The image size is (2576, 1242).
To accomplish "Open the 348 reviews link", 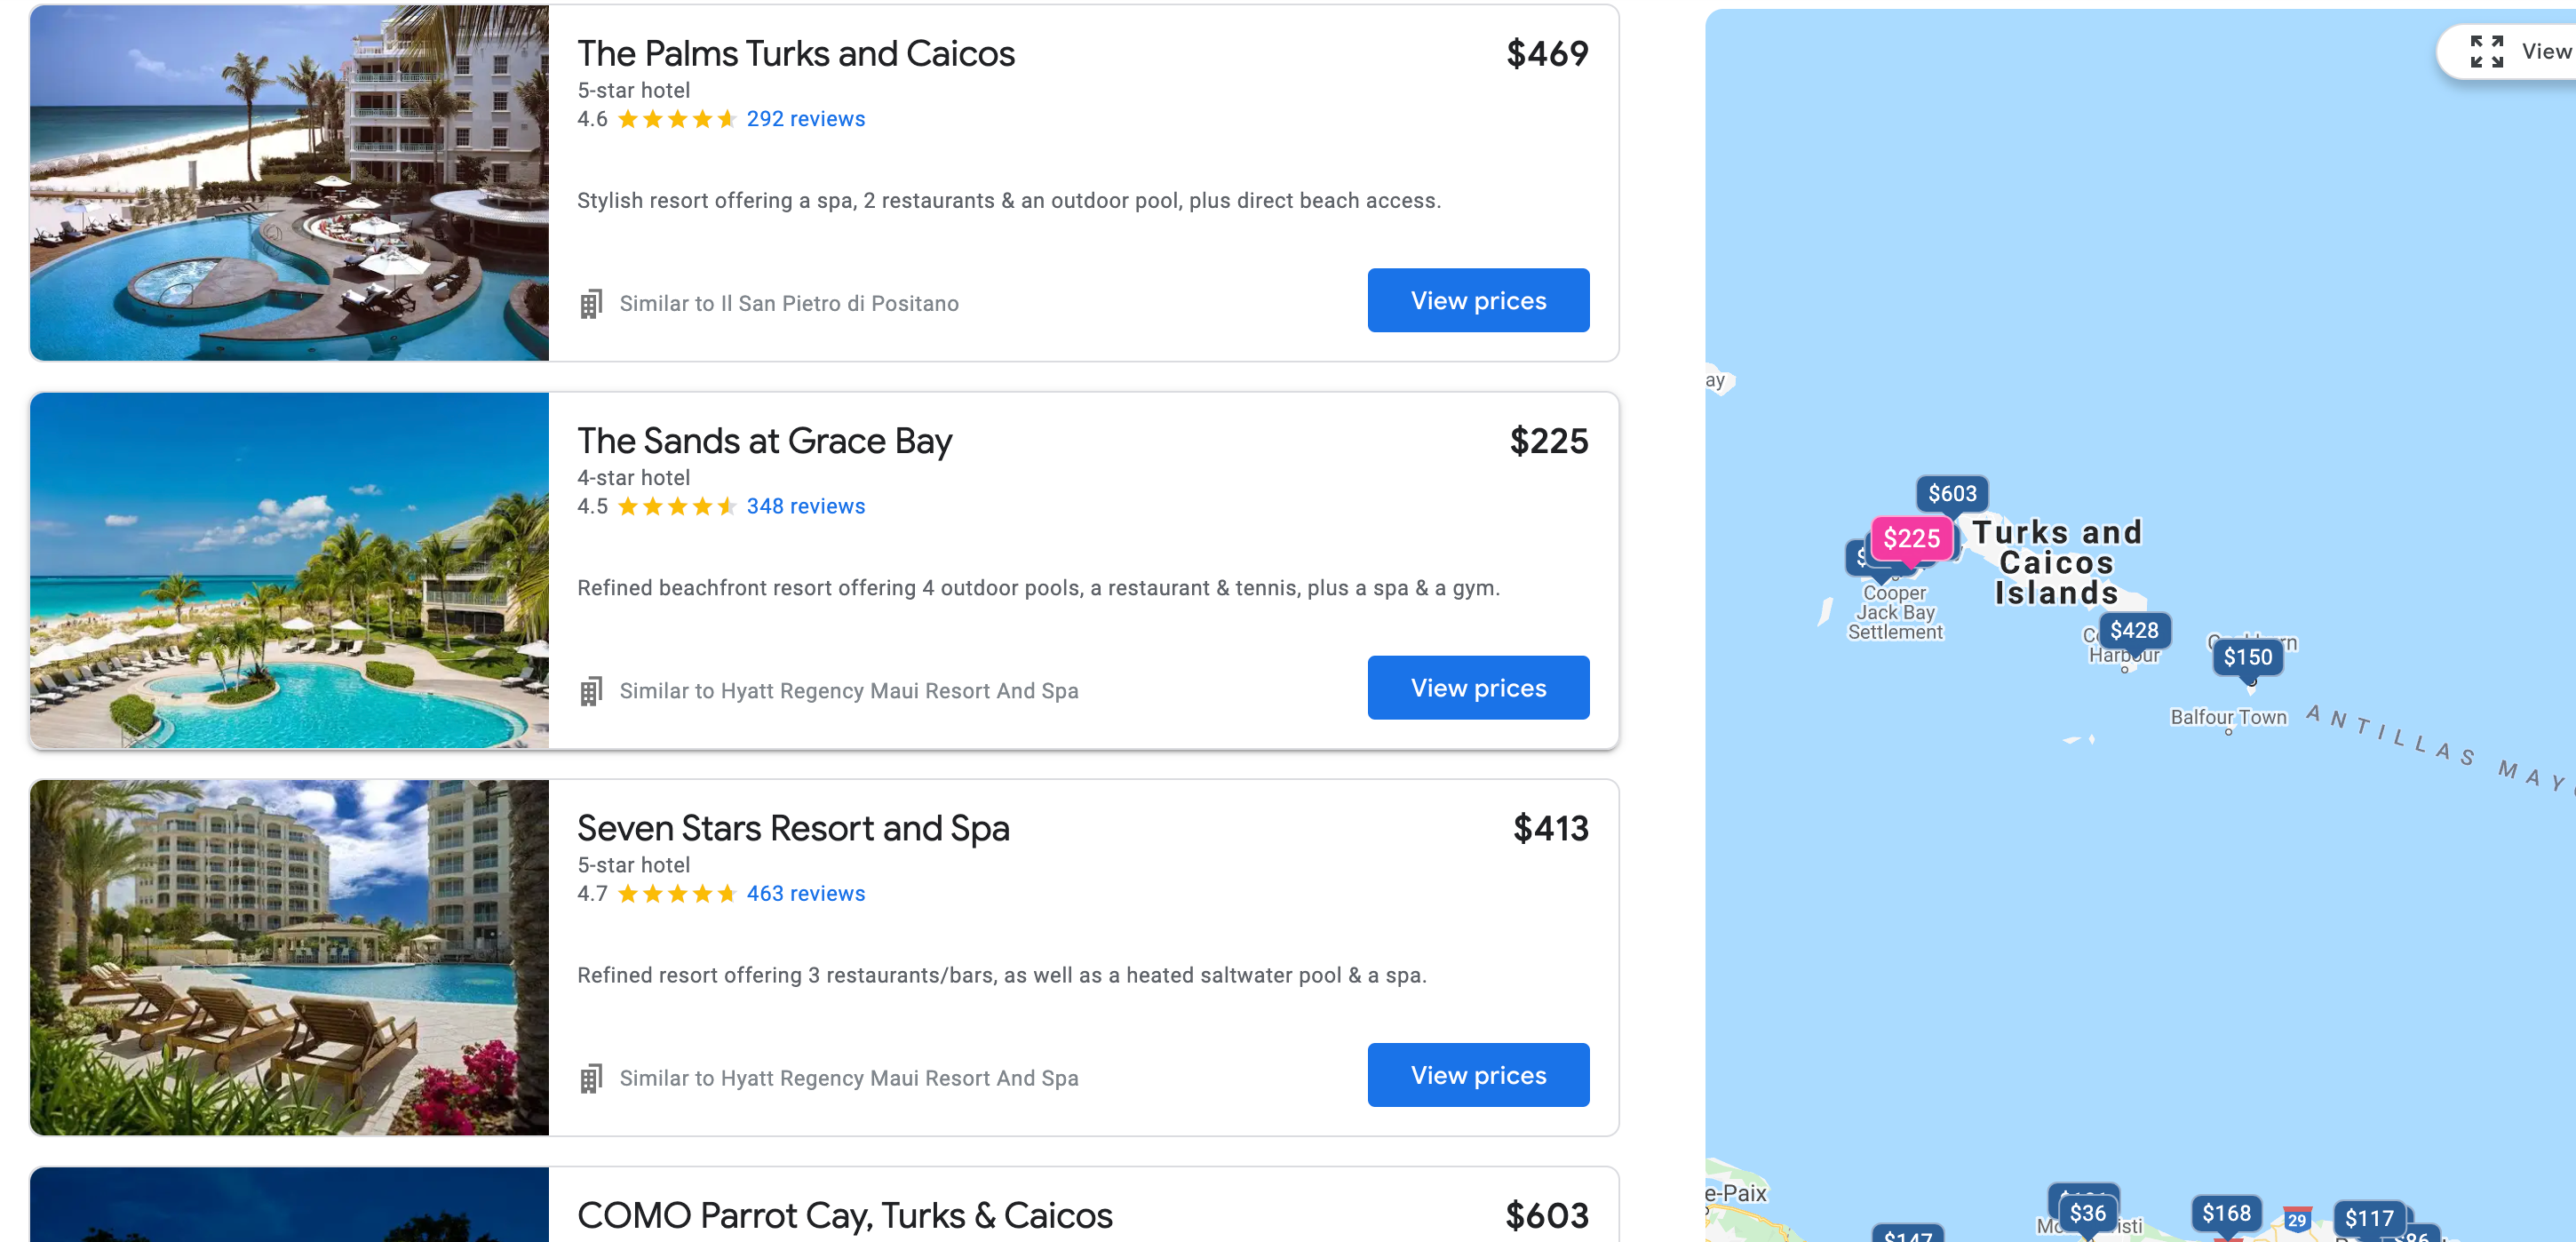I will [805, 506].
